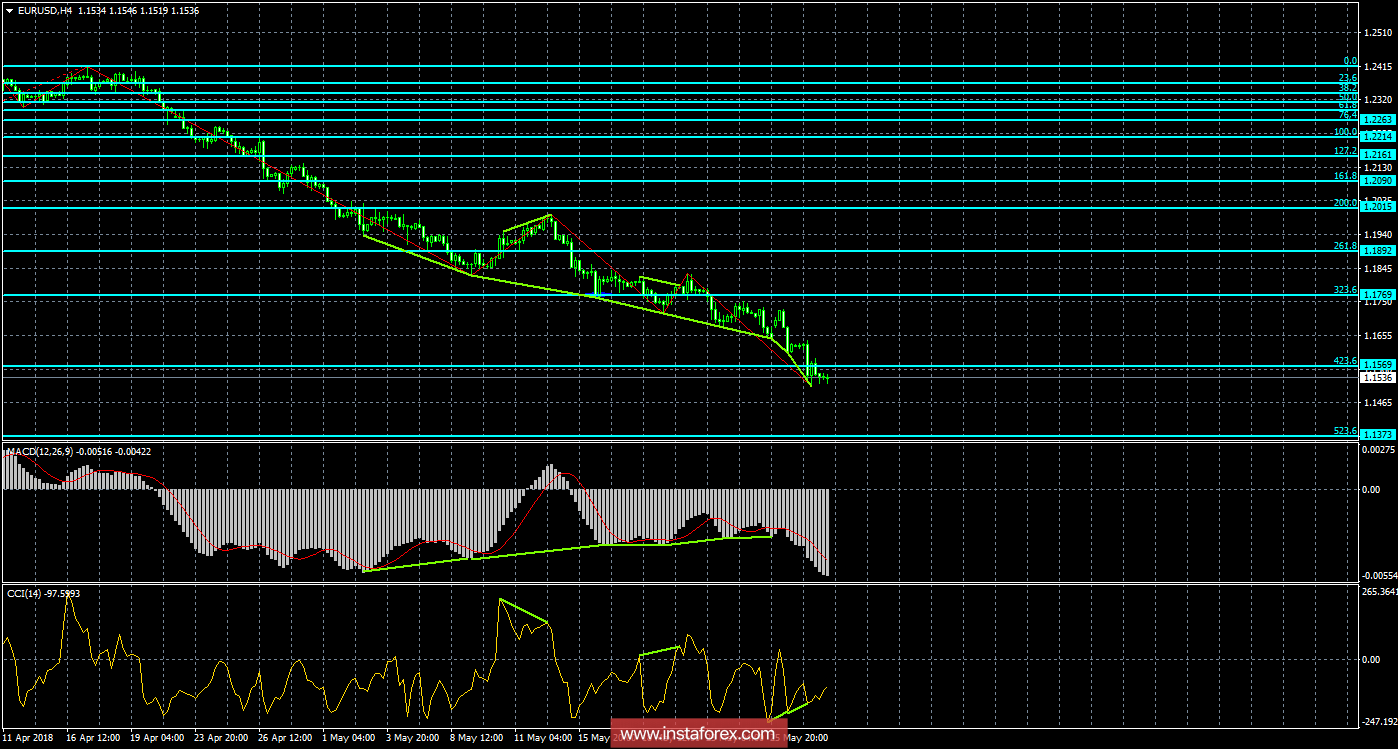Click the 11 Apr 2018 date label
Viewport: 1398px width, 749px height.
click(27, 738)
